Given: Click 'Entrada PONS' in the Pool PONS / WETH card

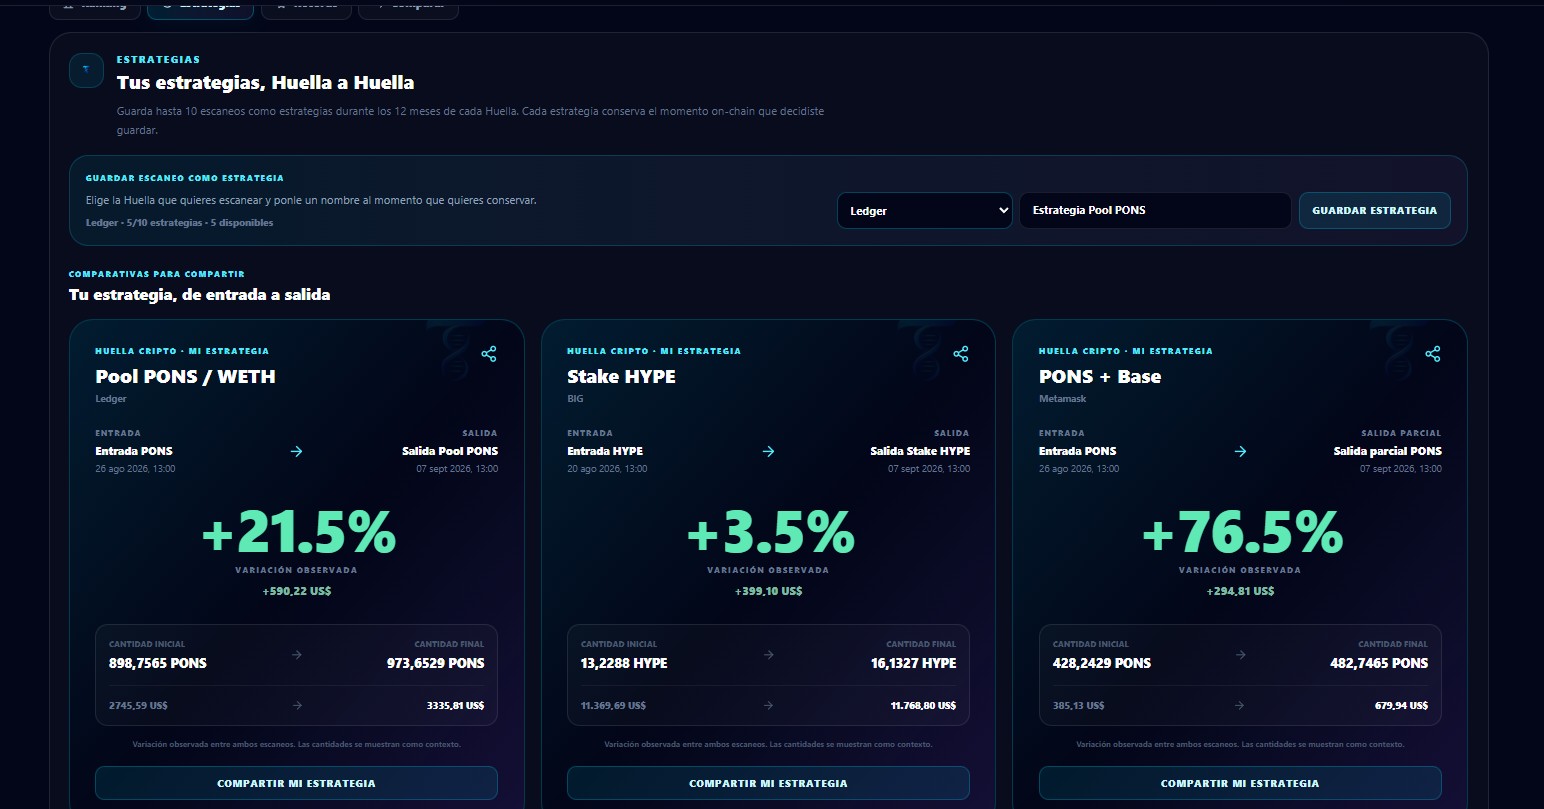Looking at the screenshot, I should [x=134, y=451].
